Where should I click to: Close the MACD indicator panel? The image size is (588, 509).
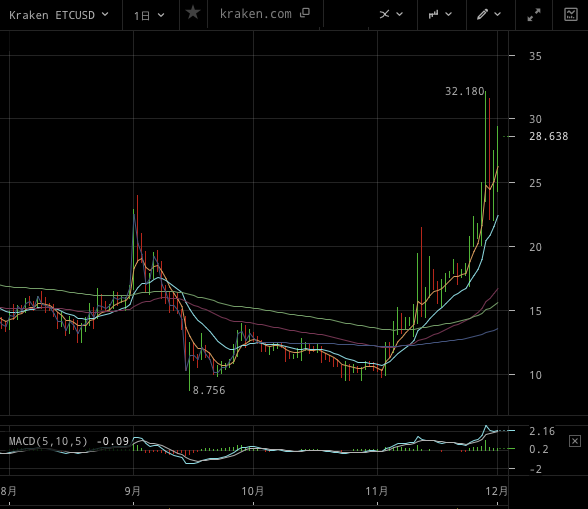point(574,441)
